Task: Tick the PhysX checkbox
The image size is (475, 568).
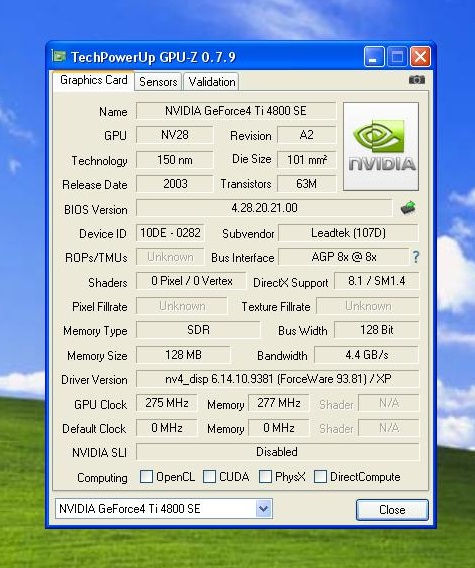Action: [x=265, y=476]
